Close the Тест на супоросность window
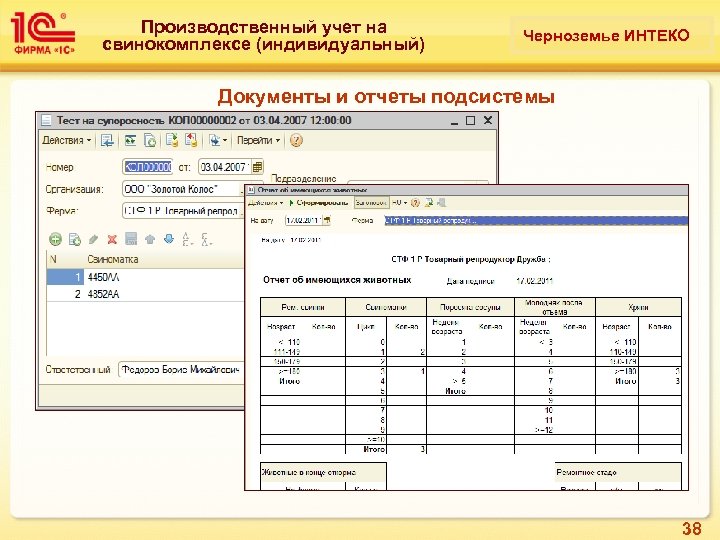 [488, 120]
